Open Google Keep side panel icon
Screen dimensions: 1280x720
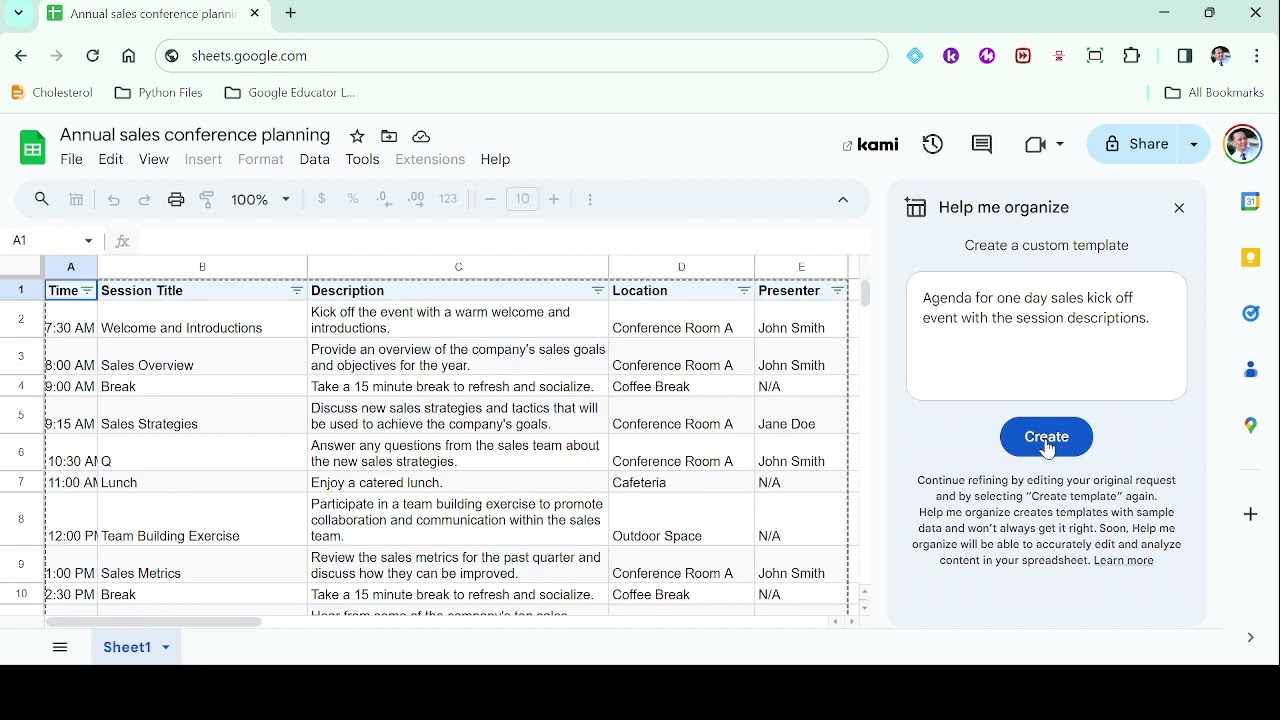1250,258
